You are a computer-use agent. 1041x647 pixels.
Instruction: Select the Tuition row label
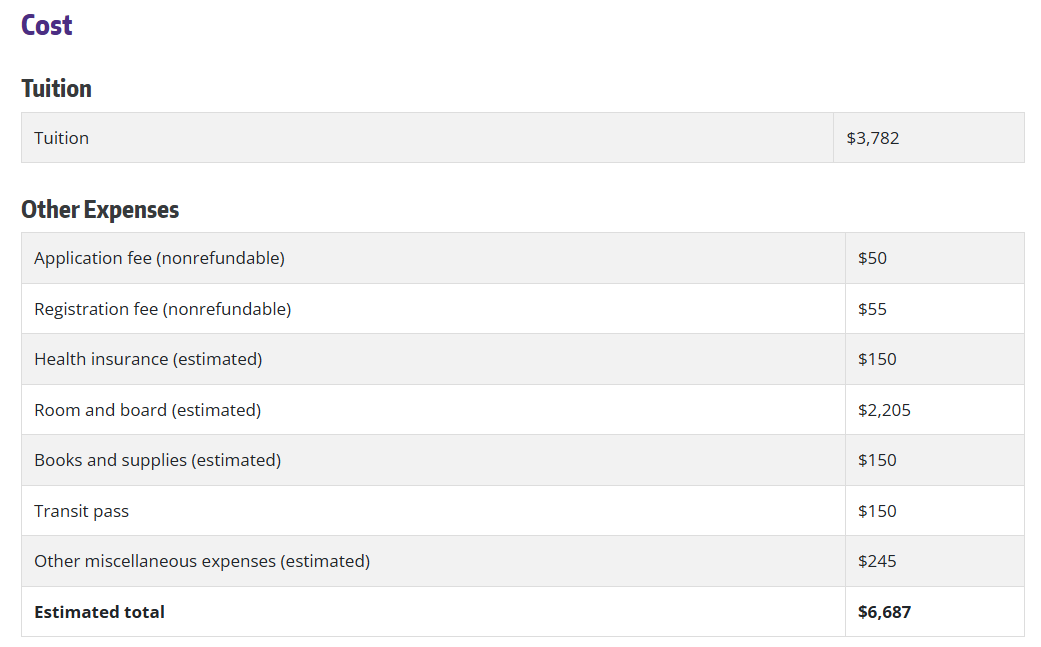(61, 138)
